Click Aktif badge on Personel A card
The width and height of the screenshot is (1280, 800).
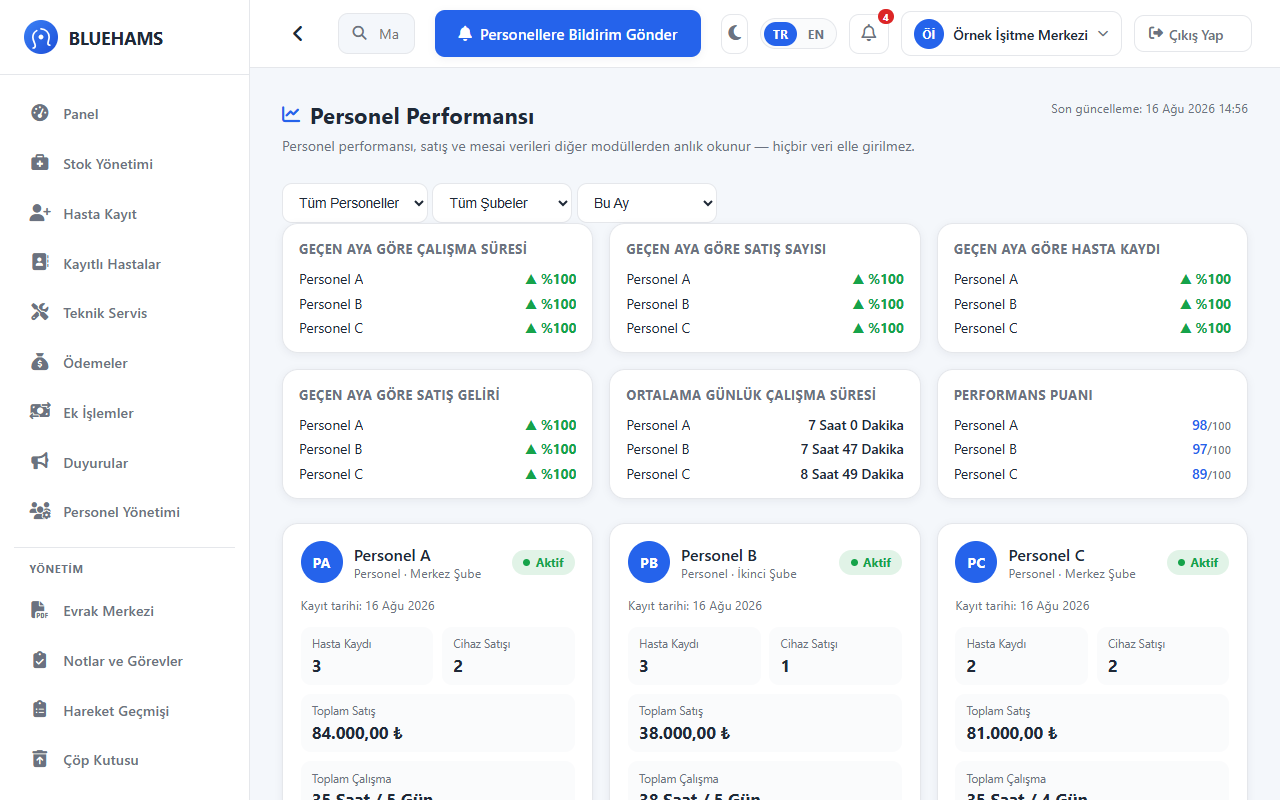click(543, 563)
